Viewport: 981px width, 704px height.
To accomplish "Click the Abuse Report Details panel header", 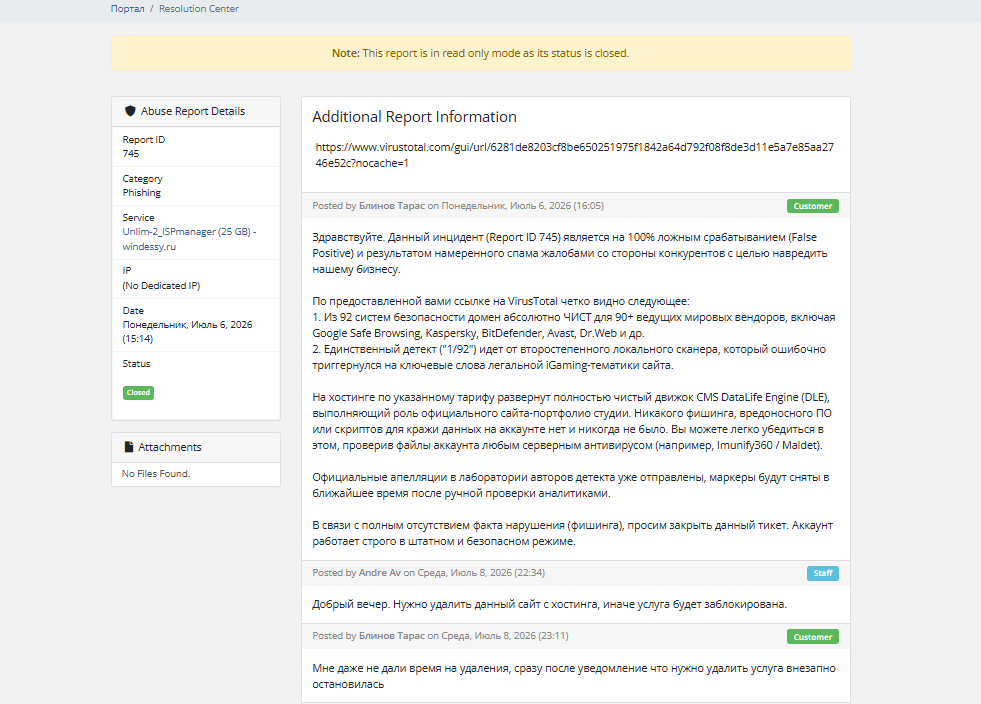I will pyautogui.click(x=196, y=111).
